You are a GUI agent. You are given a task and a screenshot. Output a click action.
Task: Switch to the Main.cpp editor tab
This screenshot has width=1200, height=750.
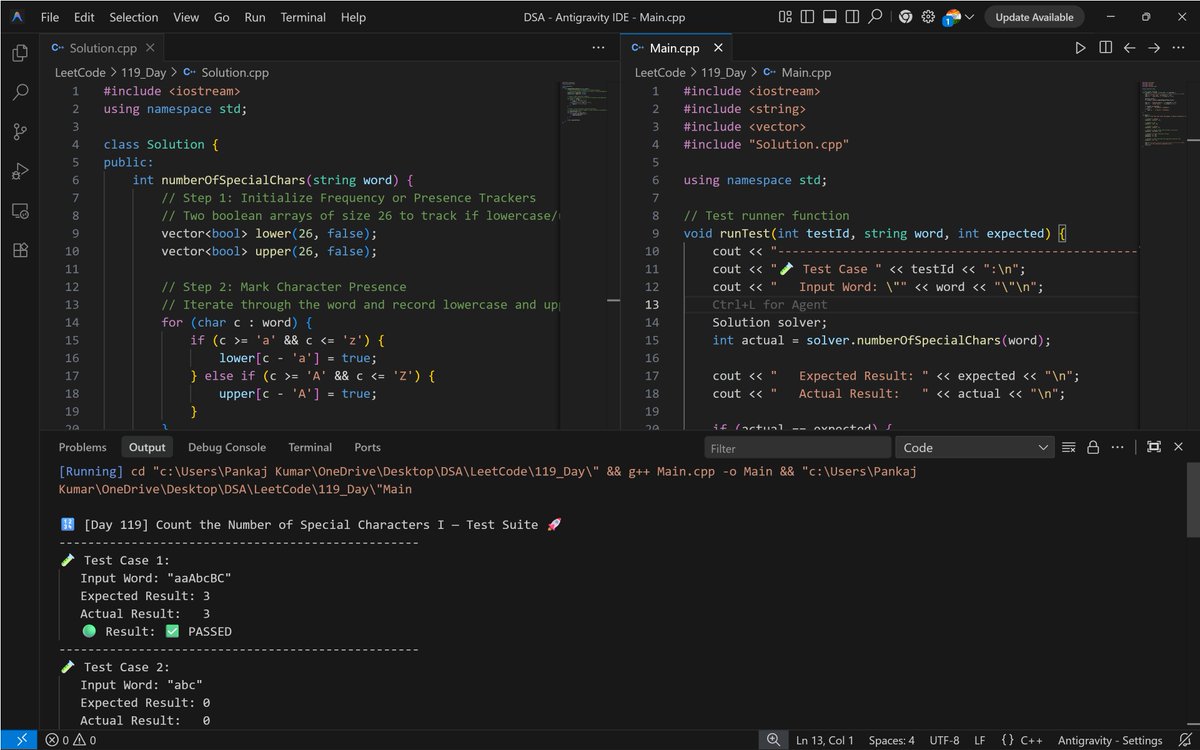point(675,48)
